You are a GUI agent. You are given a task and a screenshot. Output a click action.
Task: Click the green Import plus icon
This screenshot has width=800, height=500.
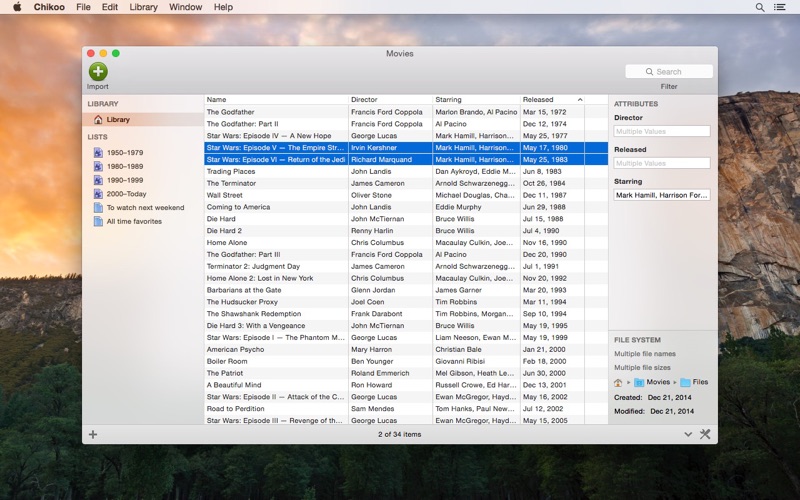(x=98, y=71)
